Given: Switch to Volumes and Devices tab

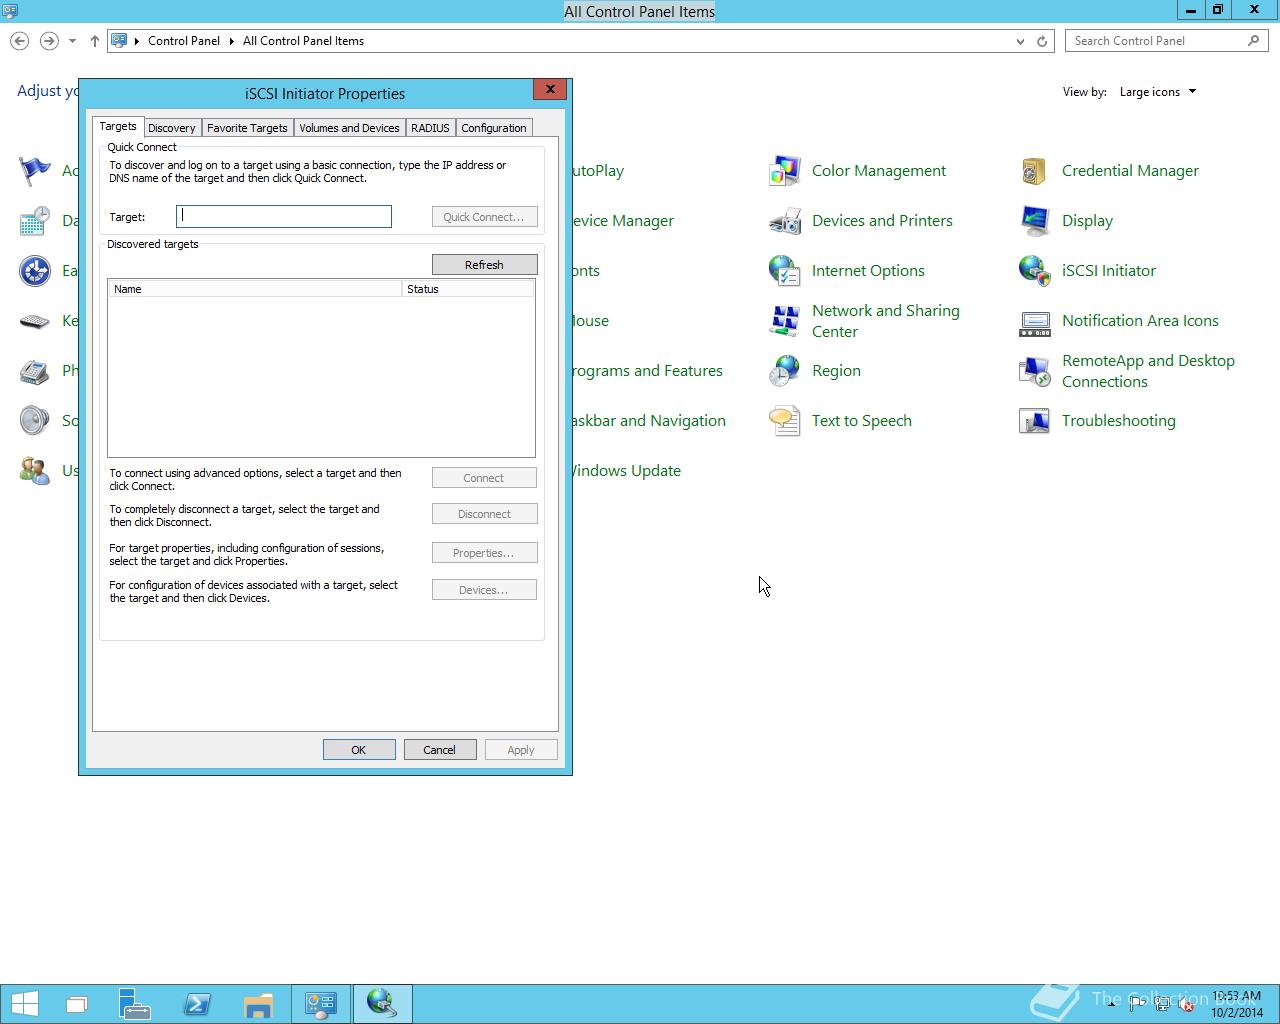Looking at the screenshot, I should click(349, 128).
